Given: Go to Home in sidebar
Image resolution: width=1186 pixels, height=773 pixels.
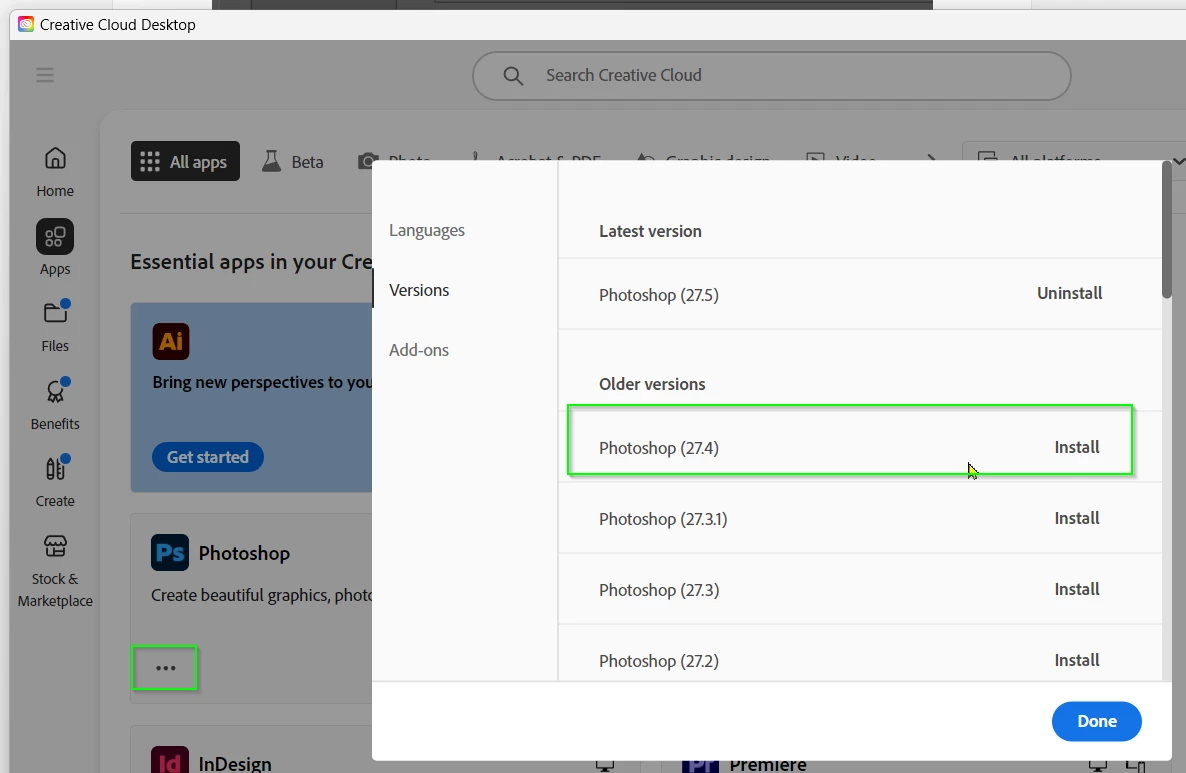Looking at the screenshot, I should [x=55, y=172].
